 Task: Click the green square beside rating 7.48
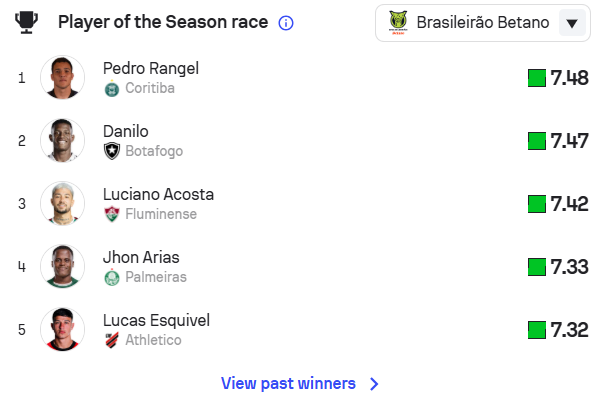tap(536, 77)
